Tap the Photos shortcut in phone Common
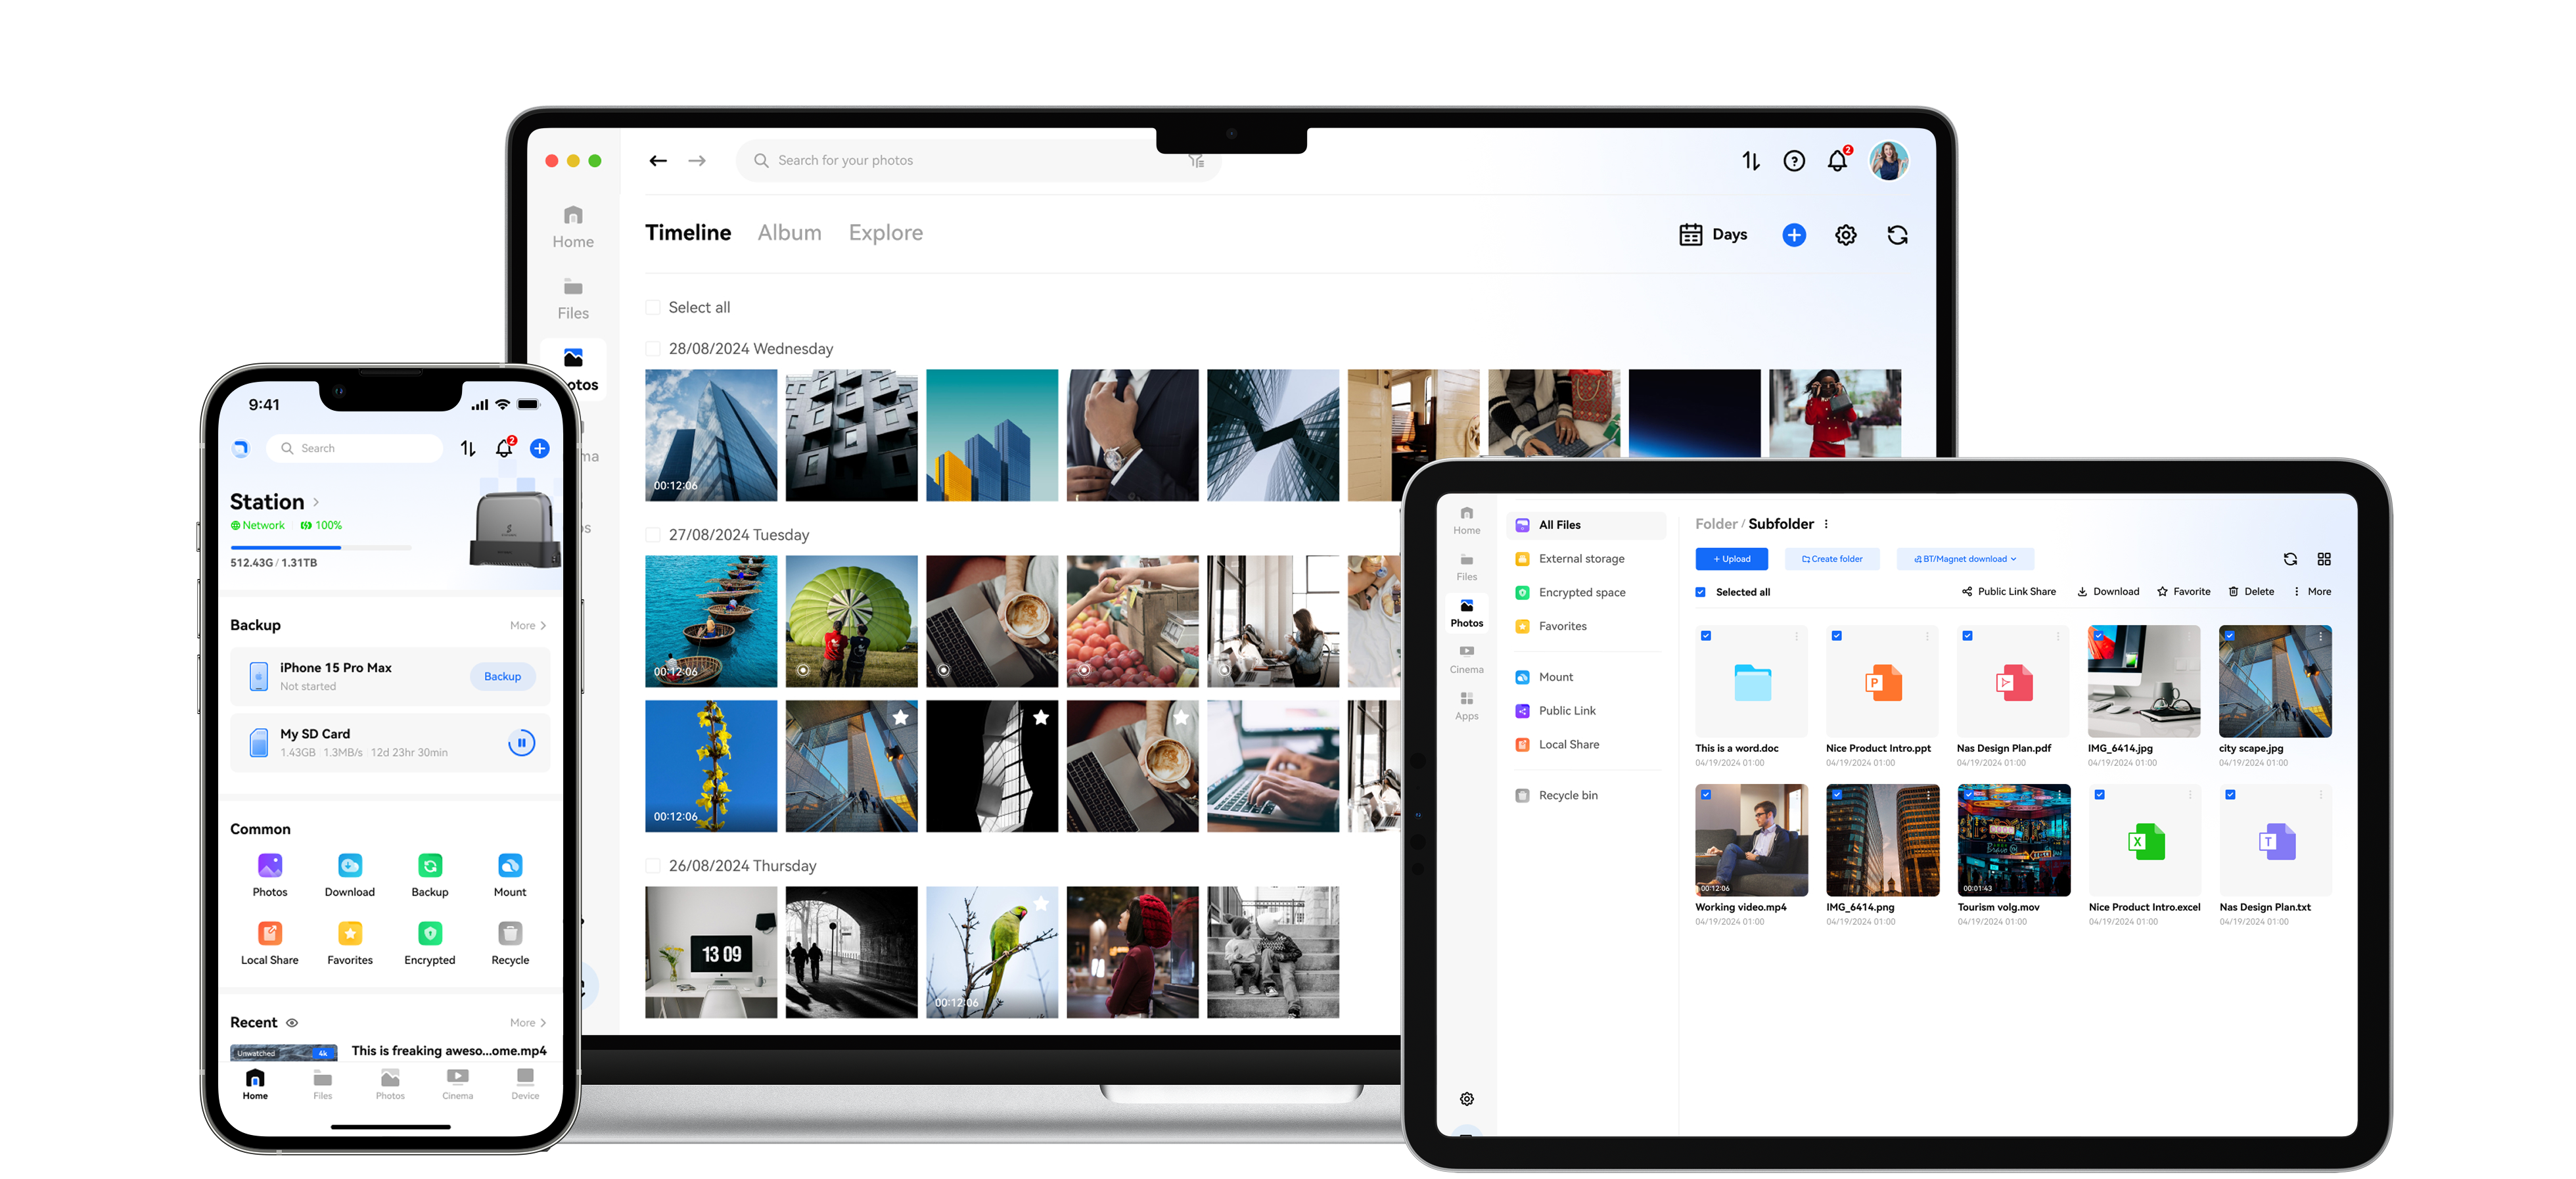 270,875
